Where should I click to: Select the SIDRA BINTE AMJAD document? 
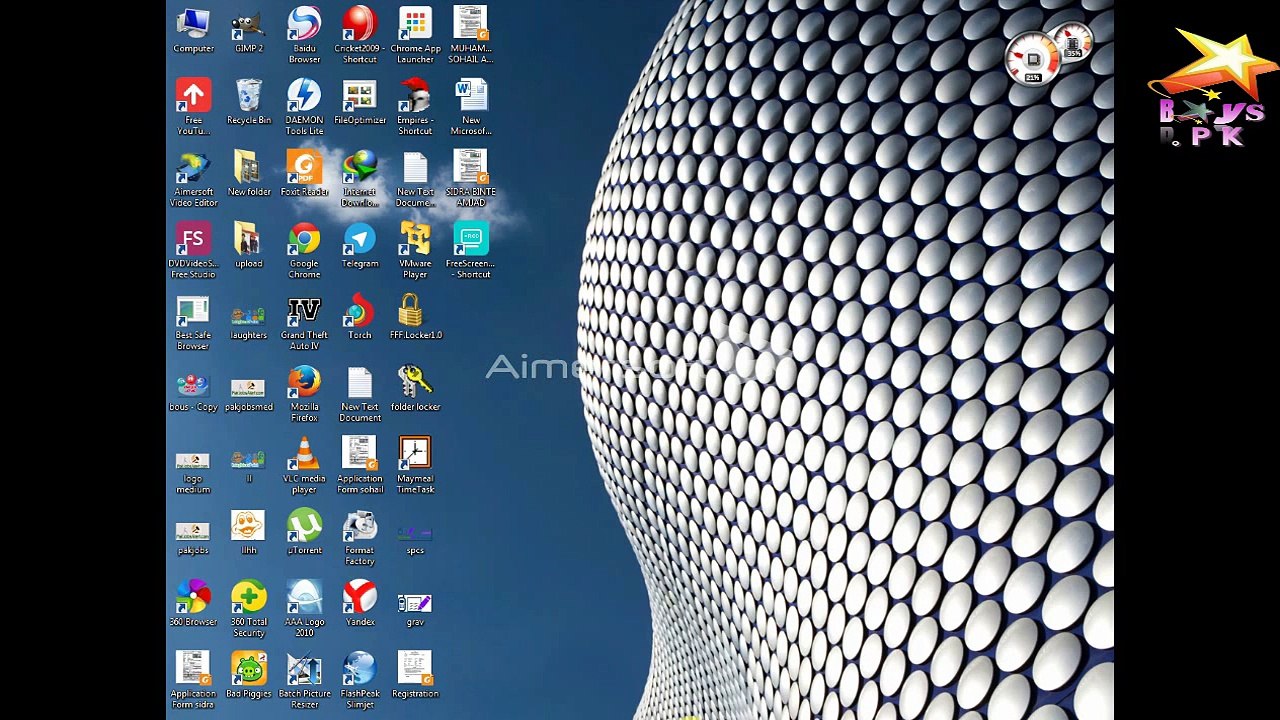[470, 179]
